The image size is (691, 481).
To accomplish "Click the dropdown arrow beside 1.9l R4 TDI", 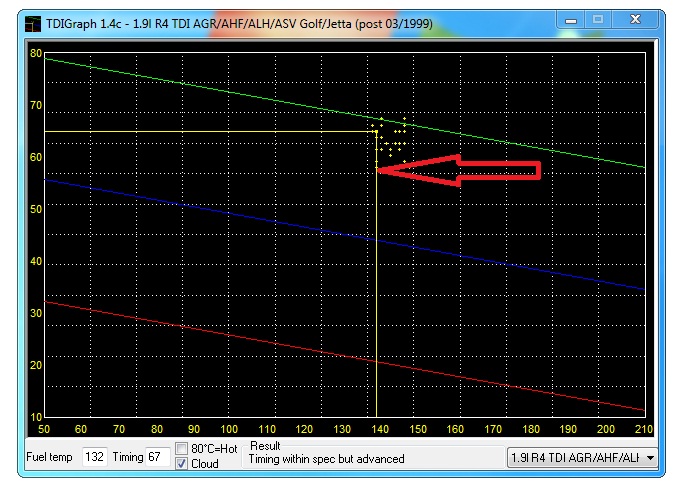I will click(x=650, y=458).
